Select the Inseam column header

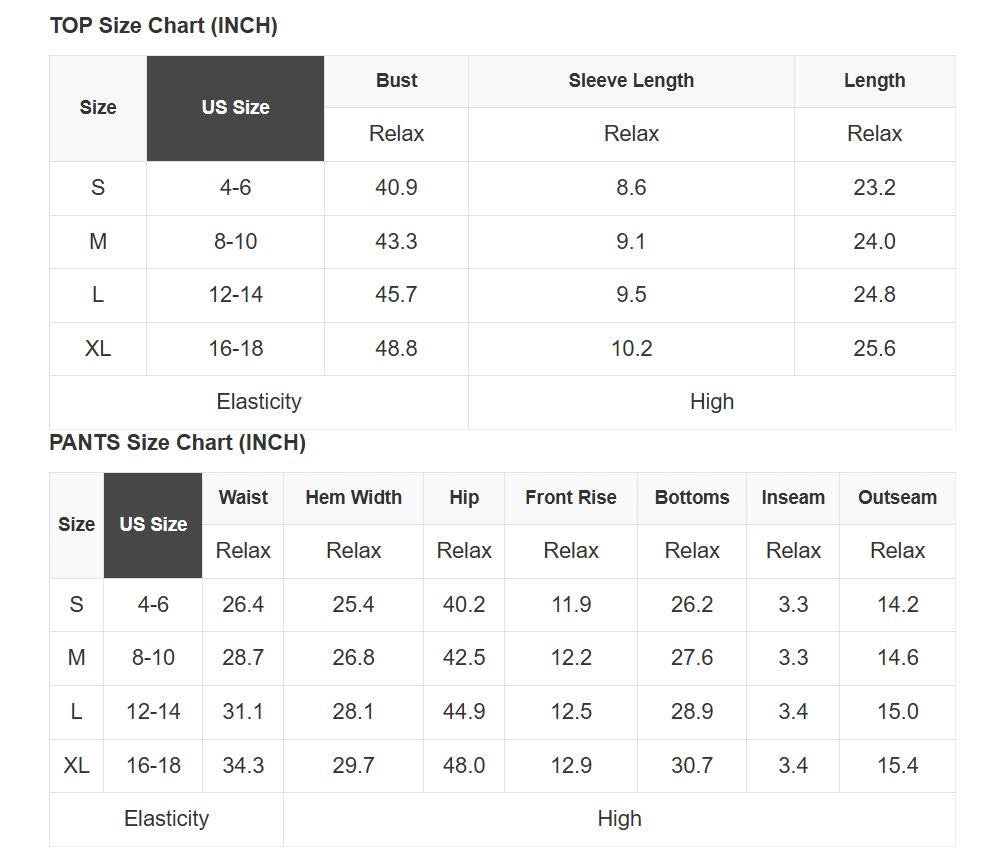[x=793, y=497]
